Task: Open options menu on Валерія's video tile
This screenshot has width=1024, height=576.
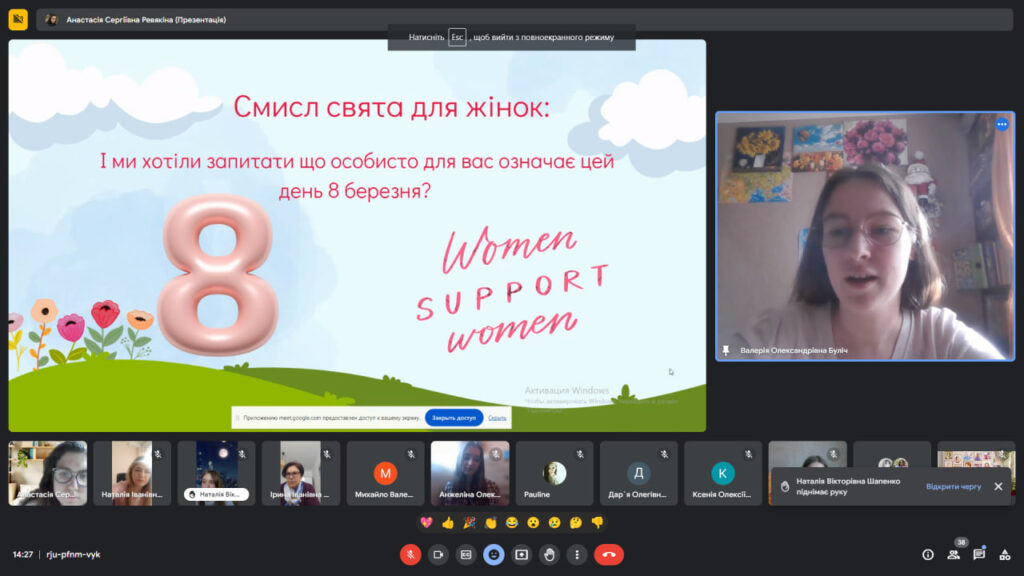Action: point(1001,124)
